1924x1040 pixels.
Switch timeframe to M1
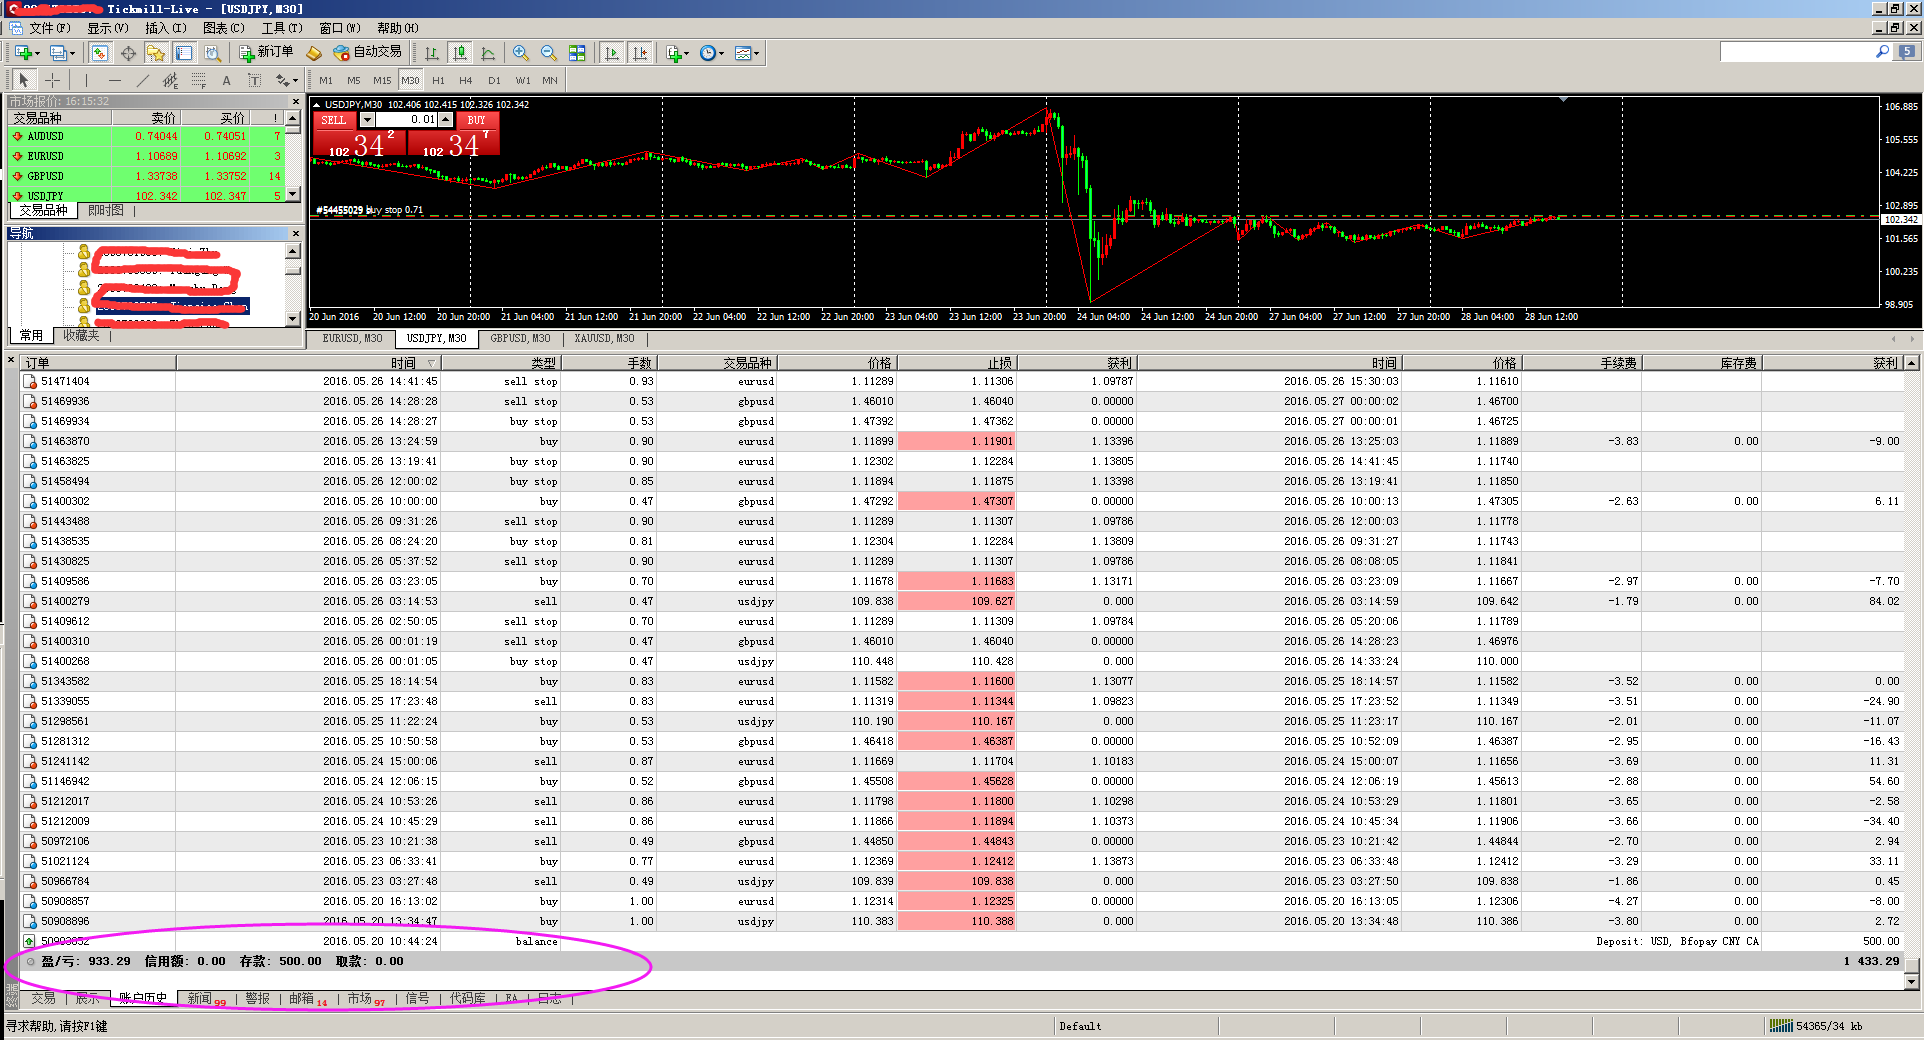326,80
